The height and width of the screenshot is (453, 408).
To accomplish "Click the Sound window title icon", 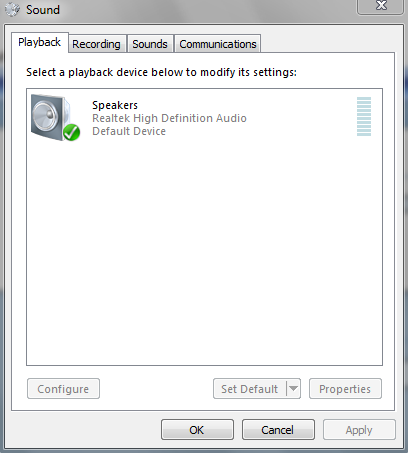I will 13,9.
